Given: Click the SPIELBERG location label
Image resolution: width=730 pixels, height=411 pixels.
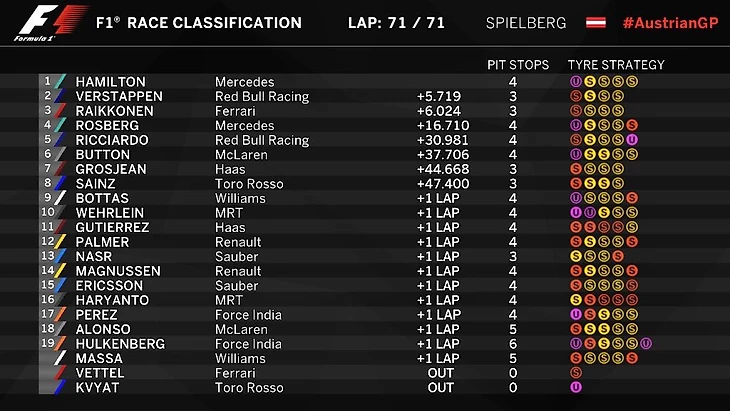Looking at the screenshot, I should pos(525,22).
